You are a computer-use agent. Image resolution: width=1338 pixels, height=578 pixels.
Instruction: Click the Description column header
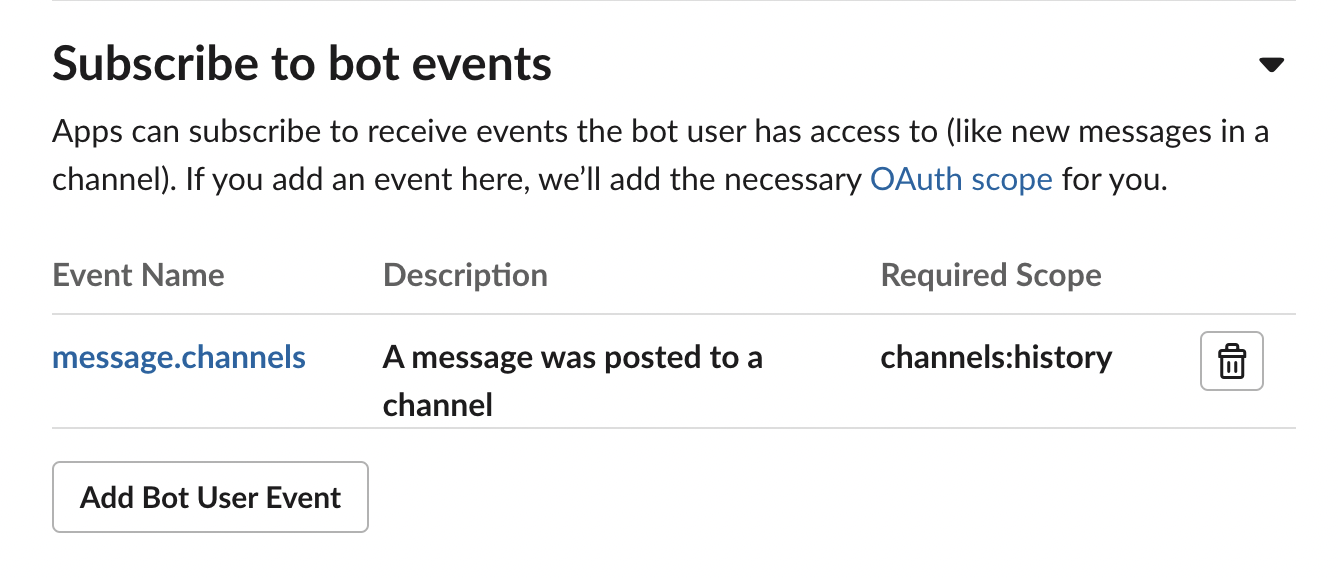(465, 275)
